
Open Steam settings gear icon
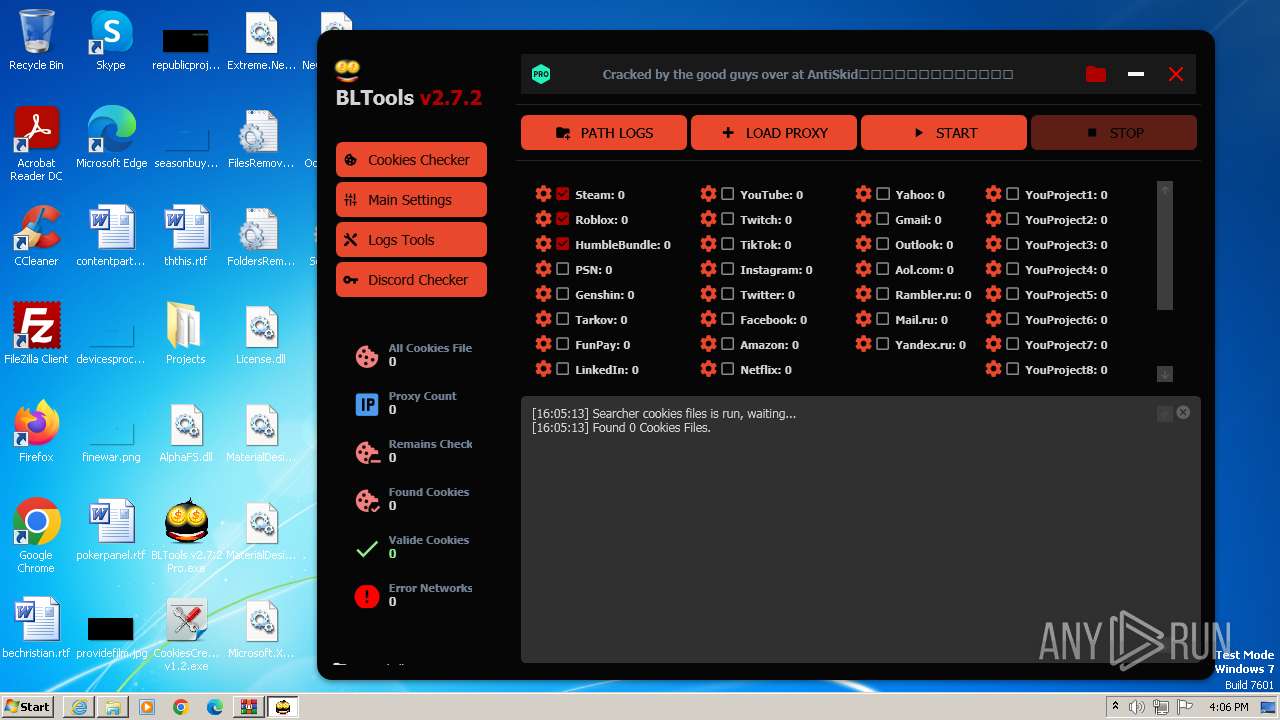543,194
